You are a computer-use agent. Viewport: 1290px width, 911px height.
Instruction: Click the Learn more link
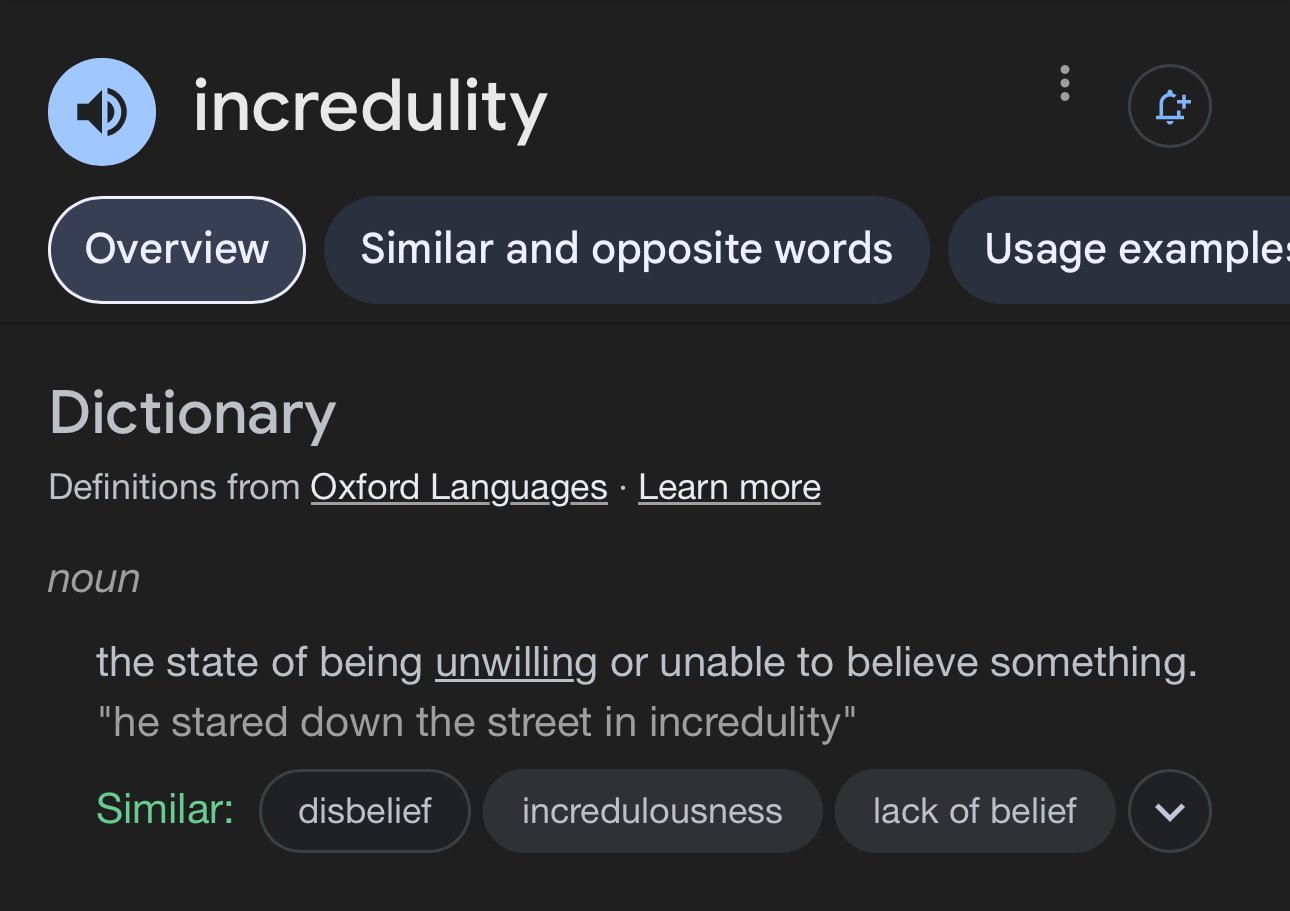729,487
